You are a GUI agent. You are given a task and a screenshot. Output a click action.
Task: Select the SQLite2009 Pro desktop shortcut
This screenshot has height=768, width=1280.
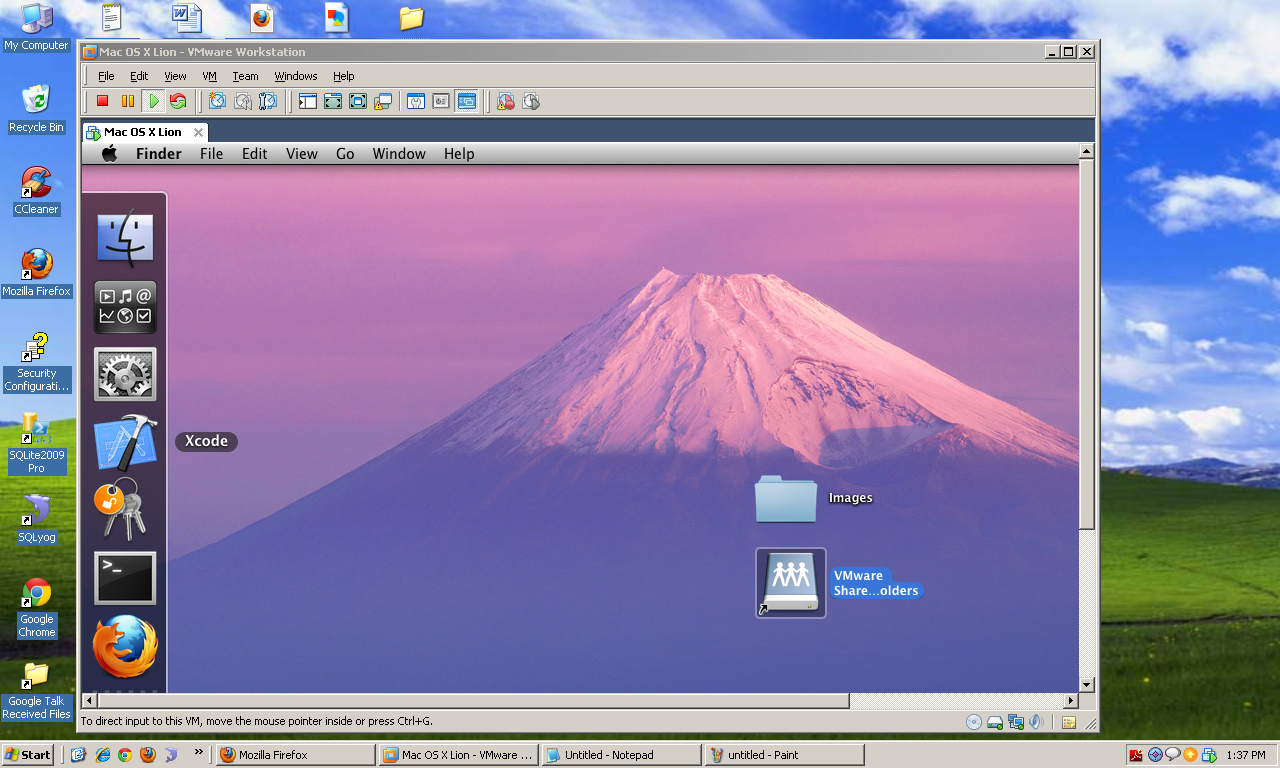point(36,442)
